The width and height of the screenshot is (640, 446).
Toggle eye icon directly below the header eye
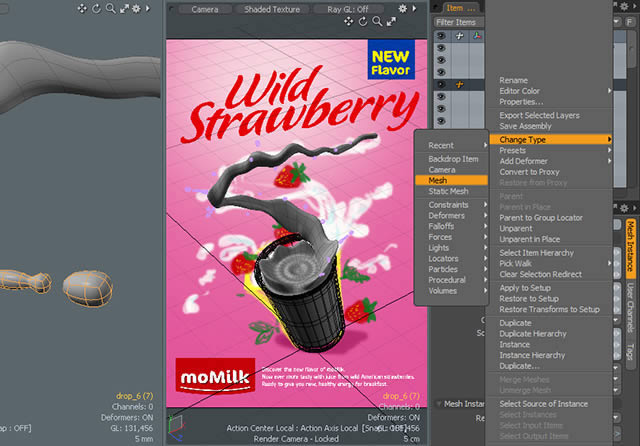pos(441,48)
